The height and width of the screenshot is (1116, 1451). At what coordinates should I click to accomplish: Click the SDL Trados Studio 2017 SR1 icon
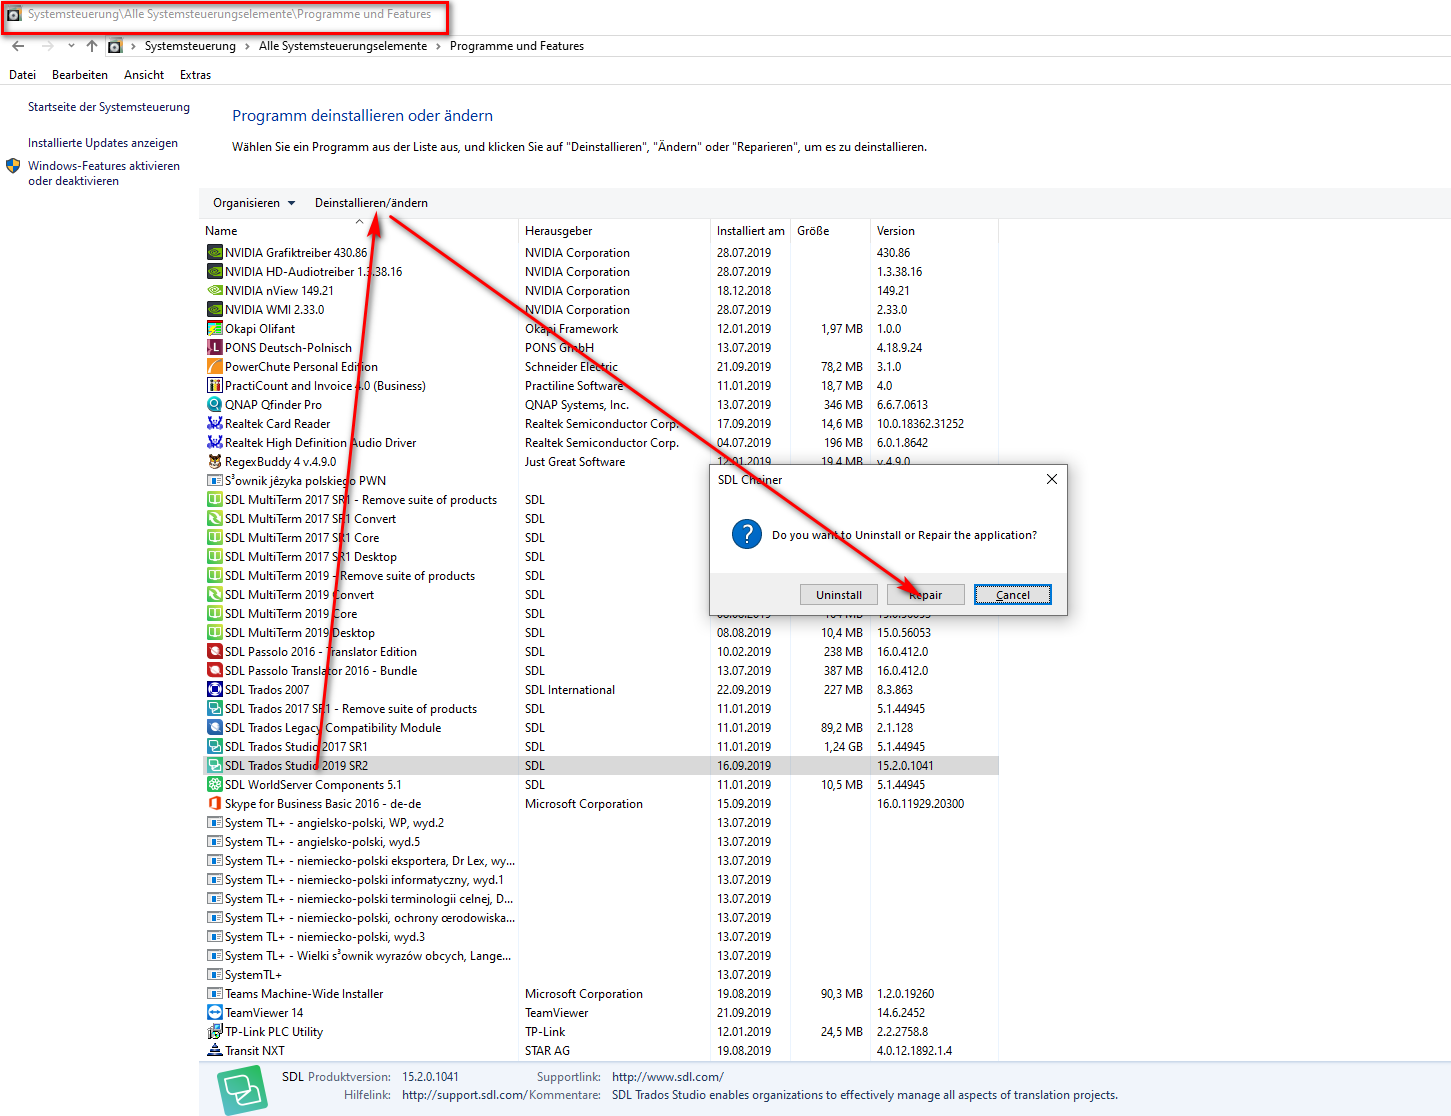[x=214, y=747]
